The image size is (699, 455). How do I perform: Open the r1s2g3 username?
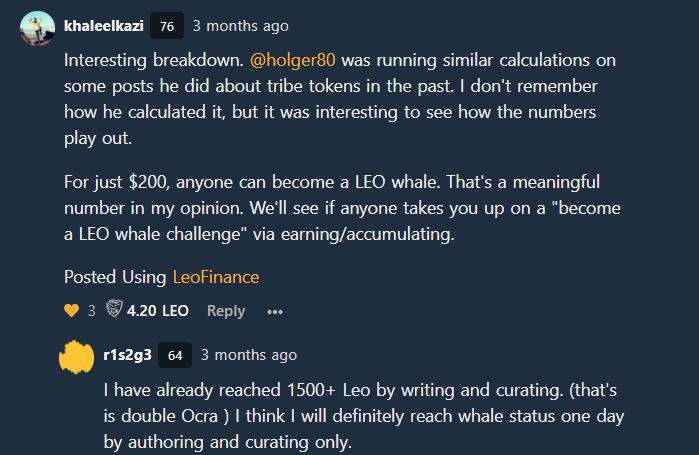127,355
